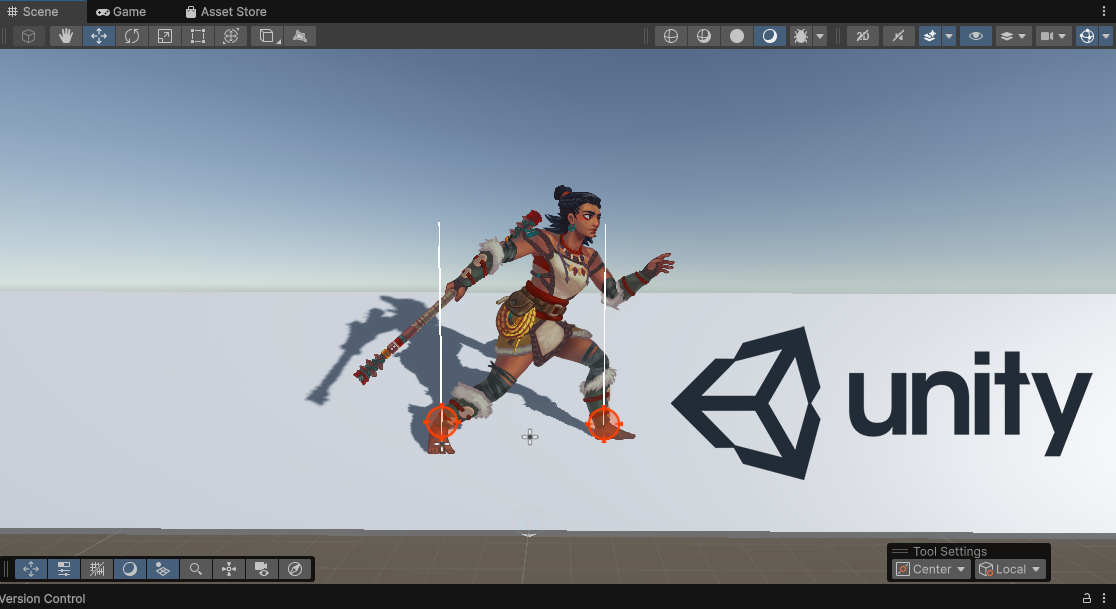Select the Scale tool
This screenshot has width=1116, height=609.
pyautogui.click(x=164, y=36)
